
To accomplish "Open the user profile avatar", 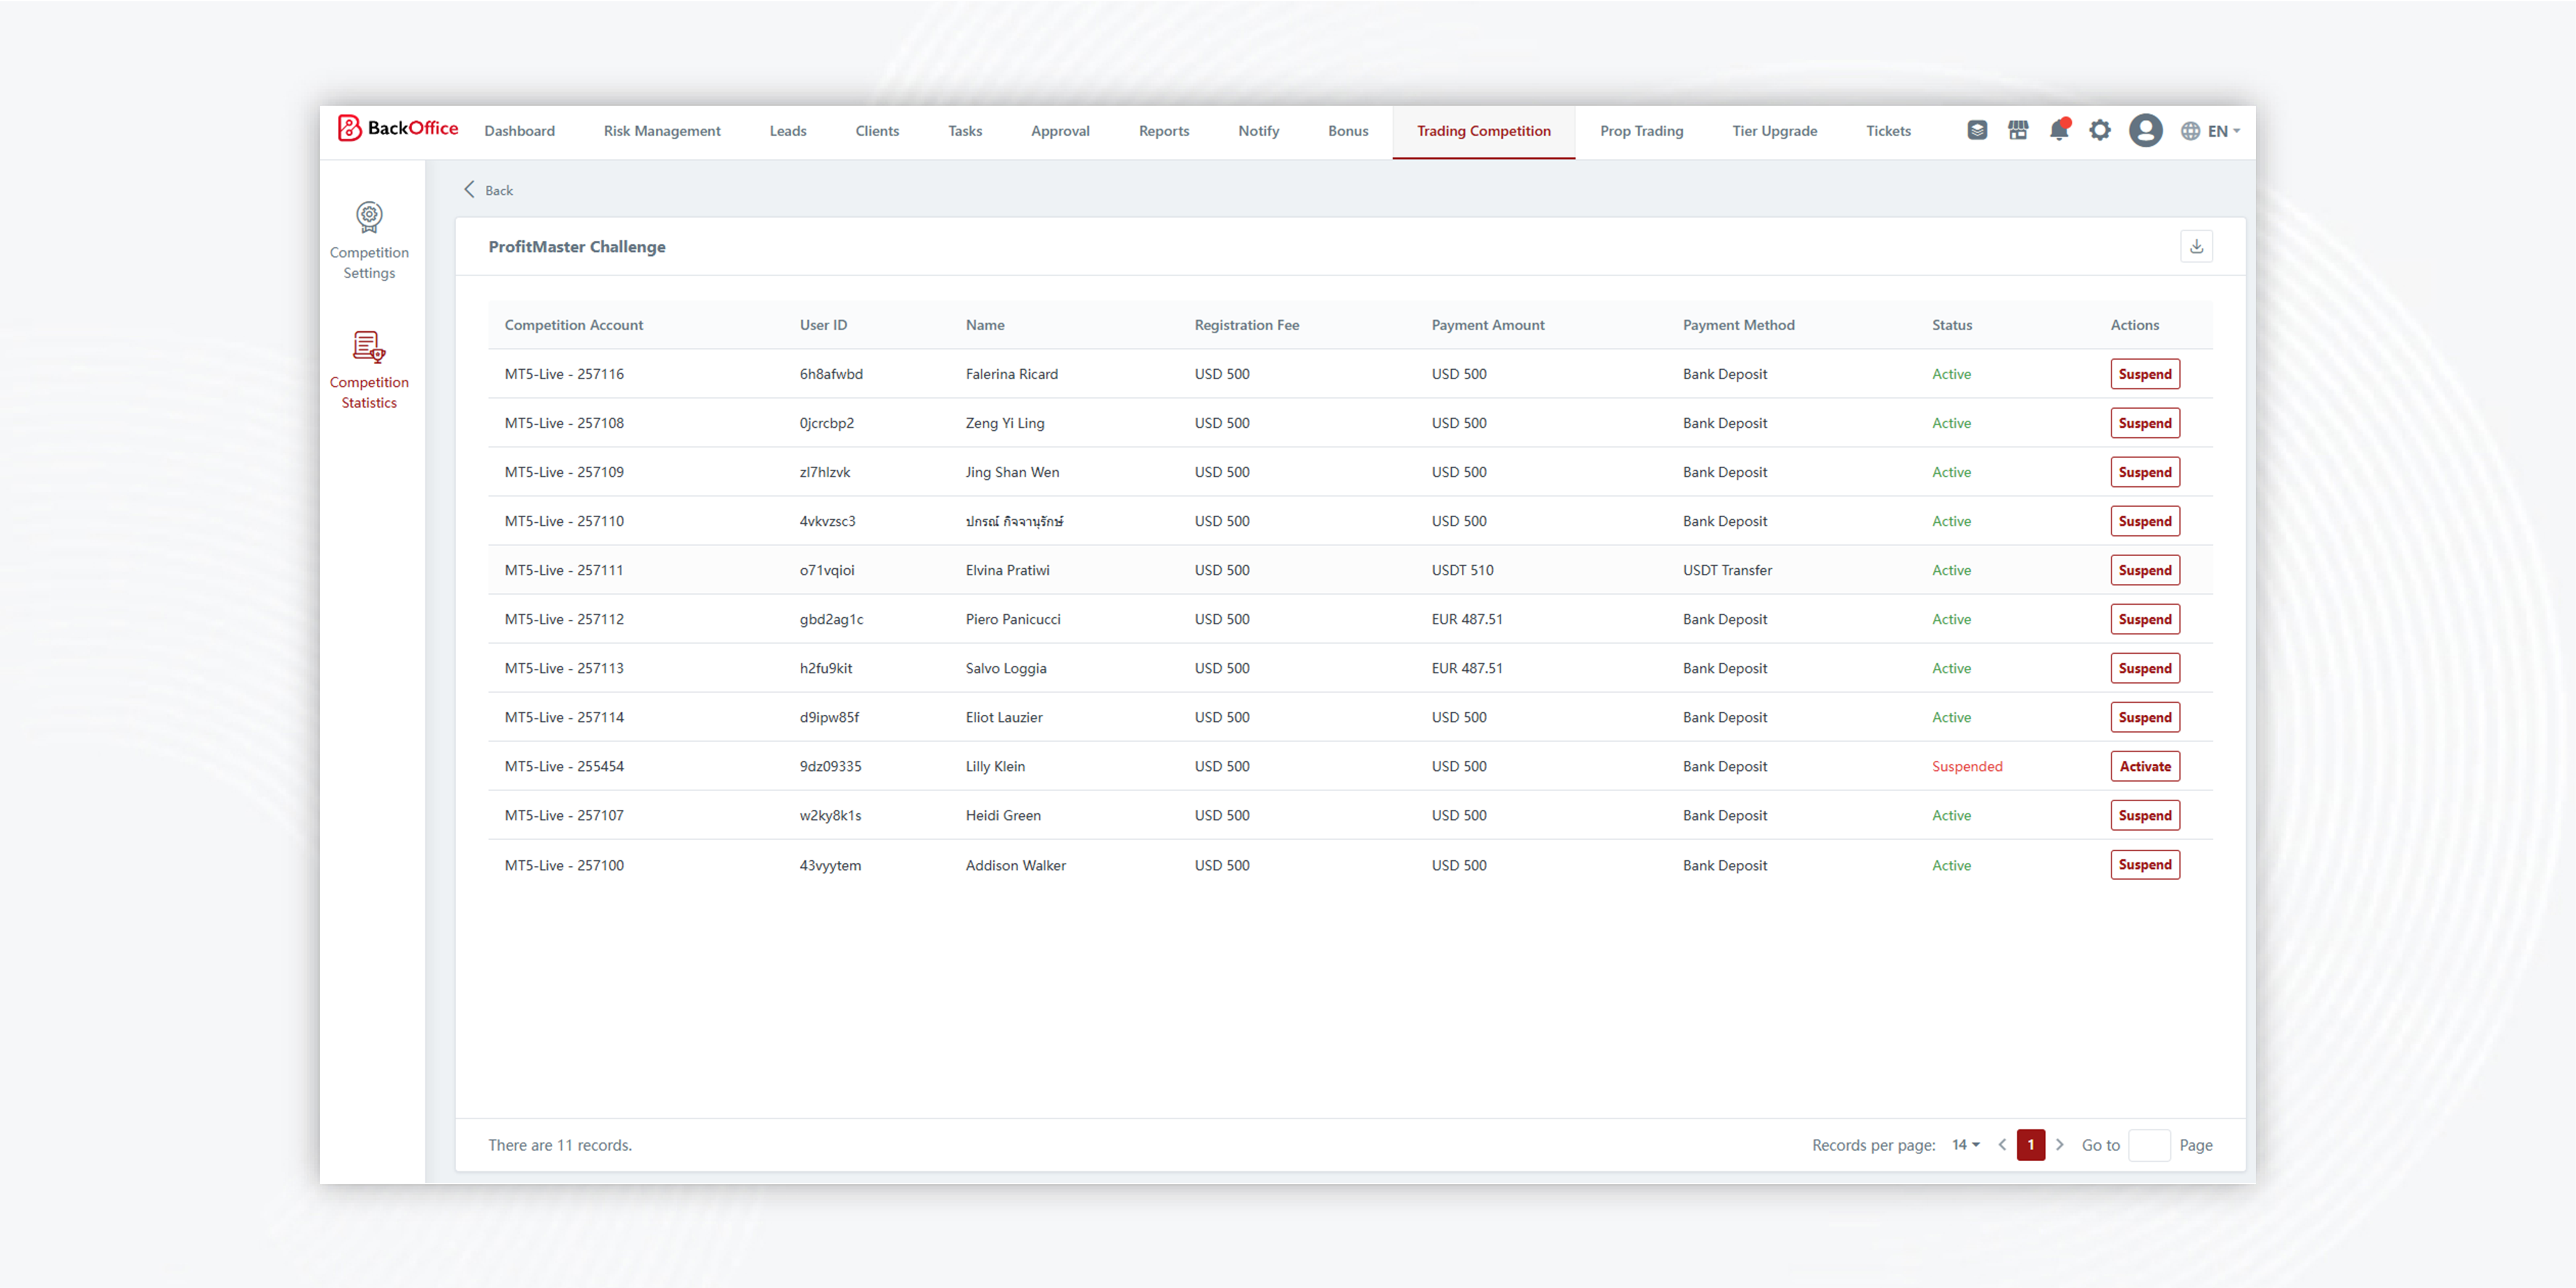I will pyautogui.click(x=2146, y=131).
